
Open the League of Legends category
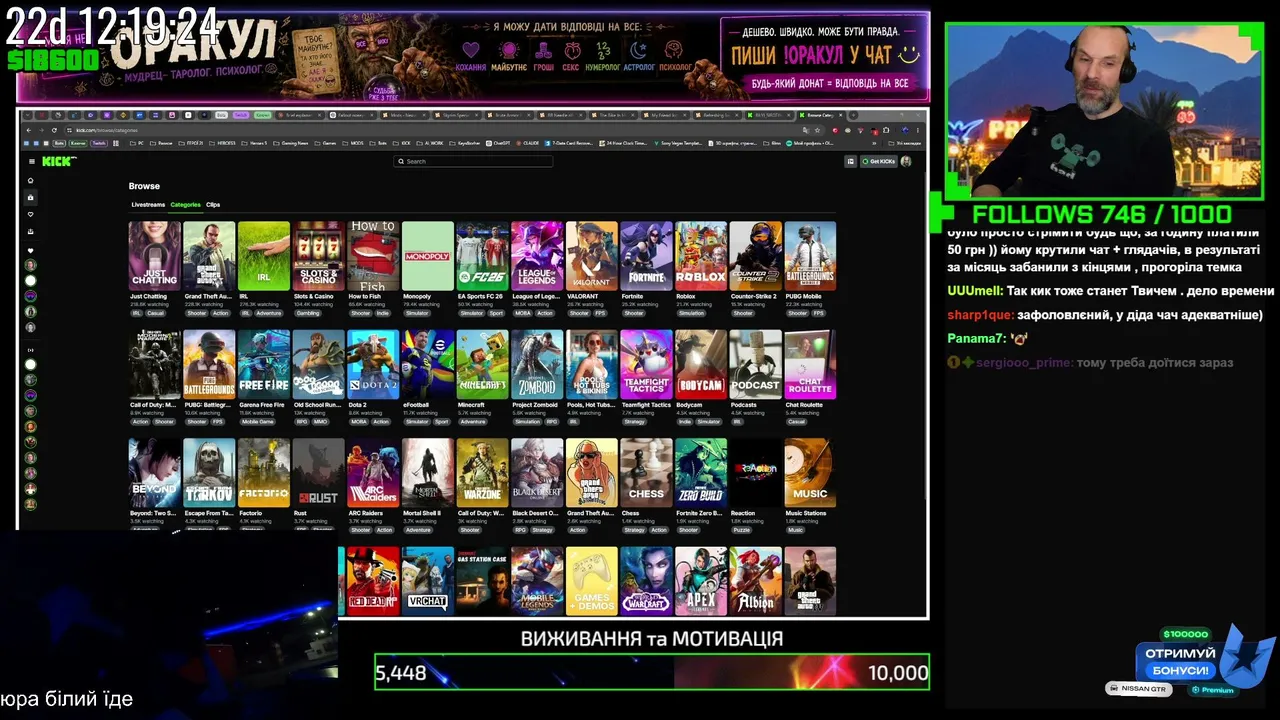537,256
